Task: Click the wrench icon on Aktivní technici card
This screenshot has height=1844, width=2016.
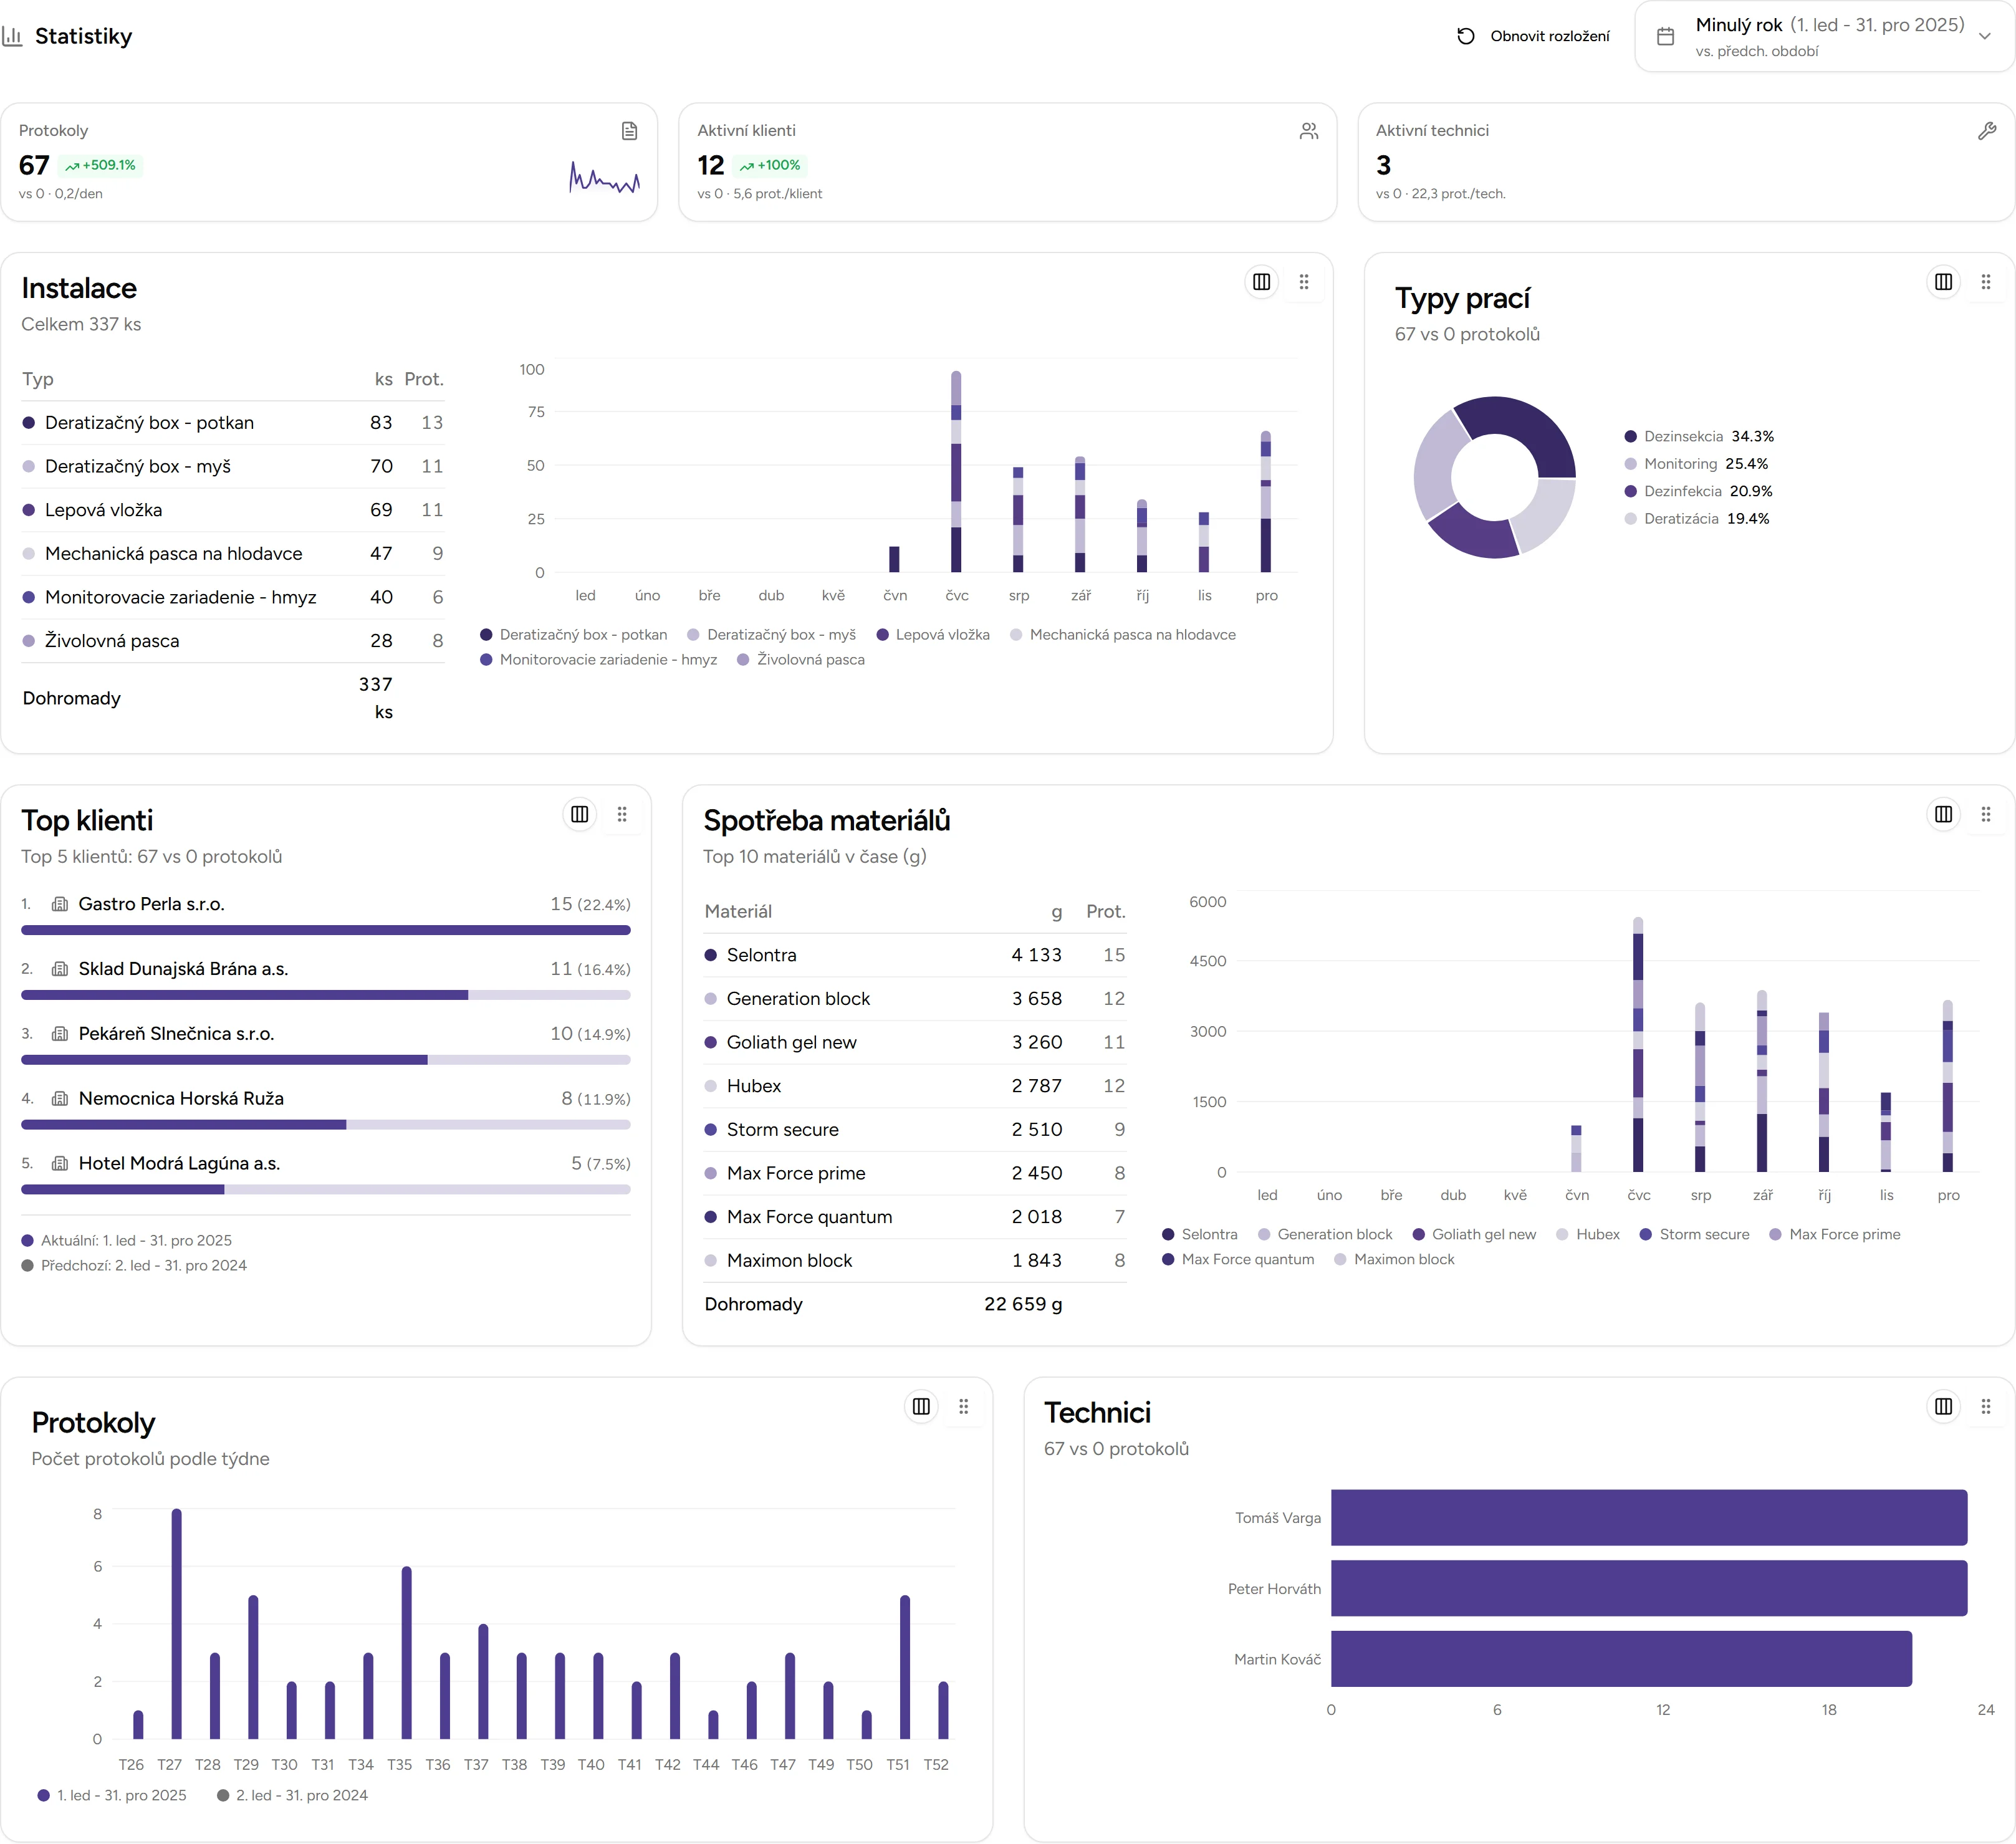Action: point(1988,130)
